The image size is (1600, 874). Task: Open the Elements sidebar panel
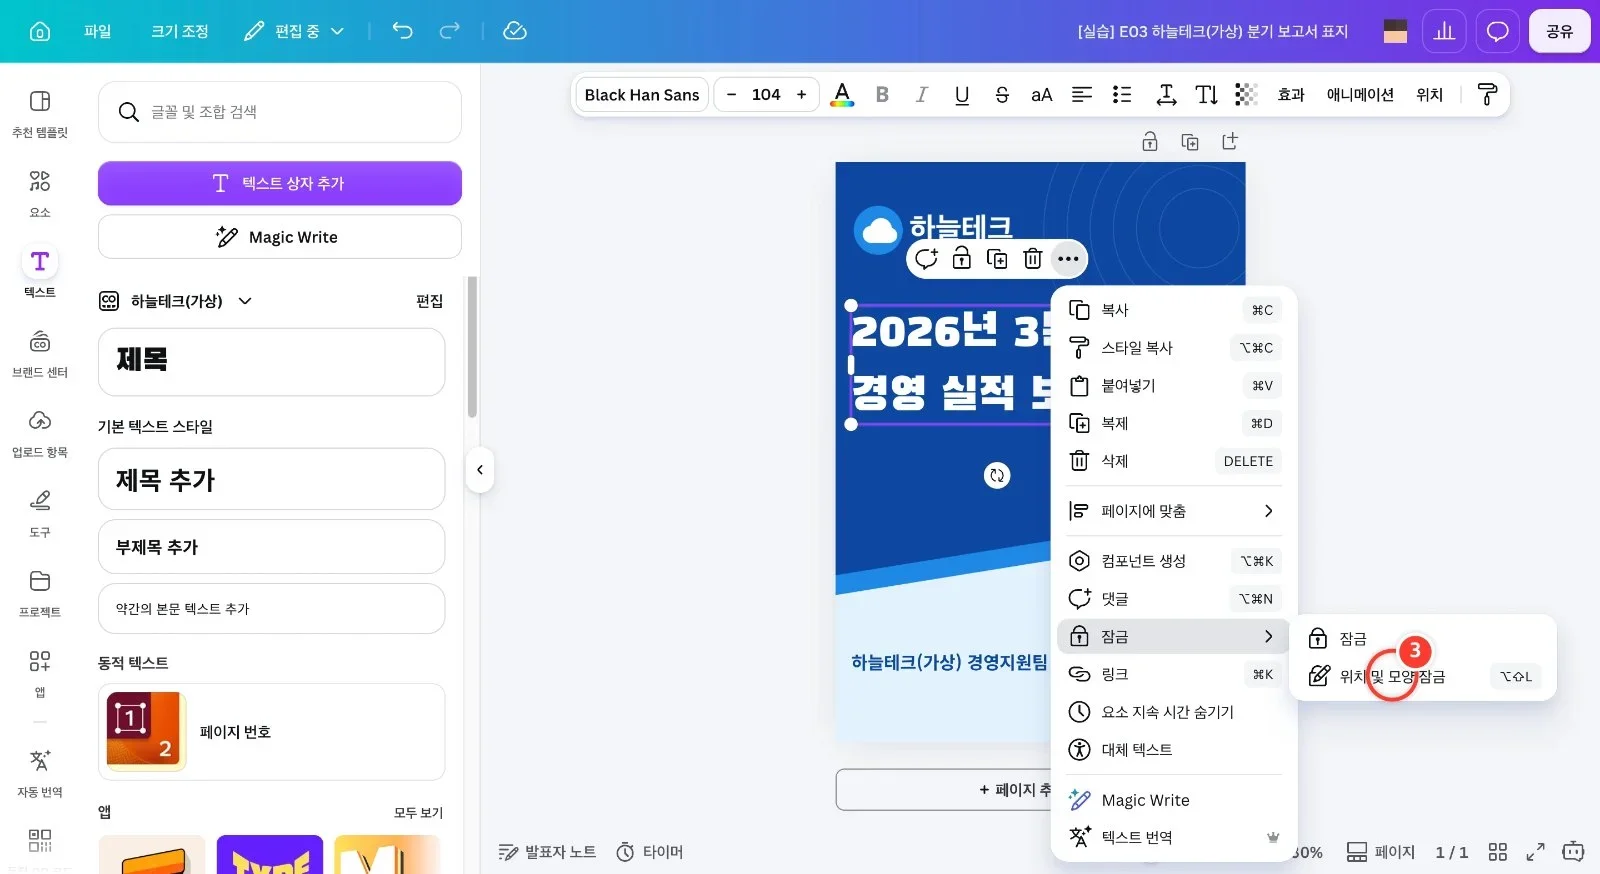[40, 193]
